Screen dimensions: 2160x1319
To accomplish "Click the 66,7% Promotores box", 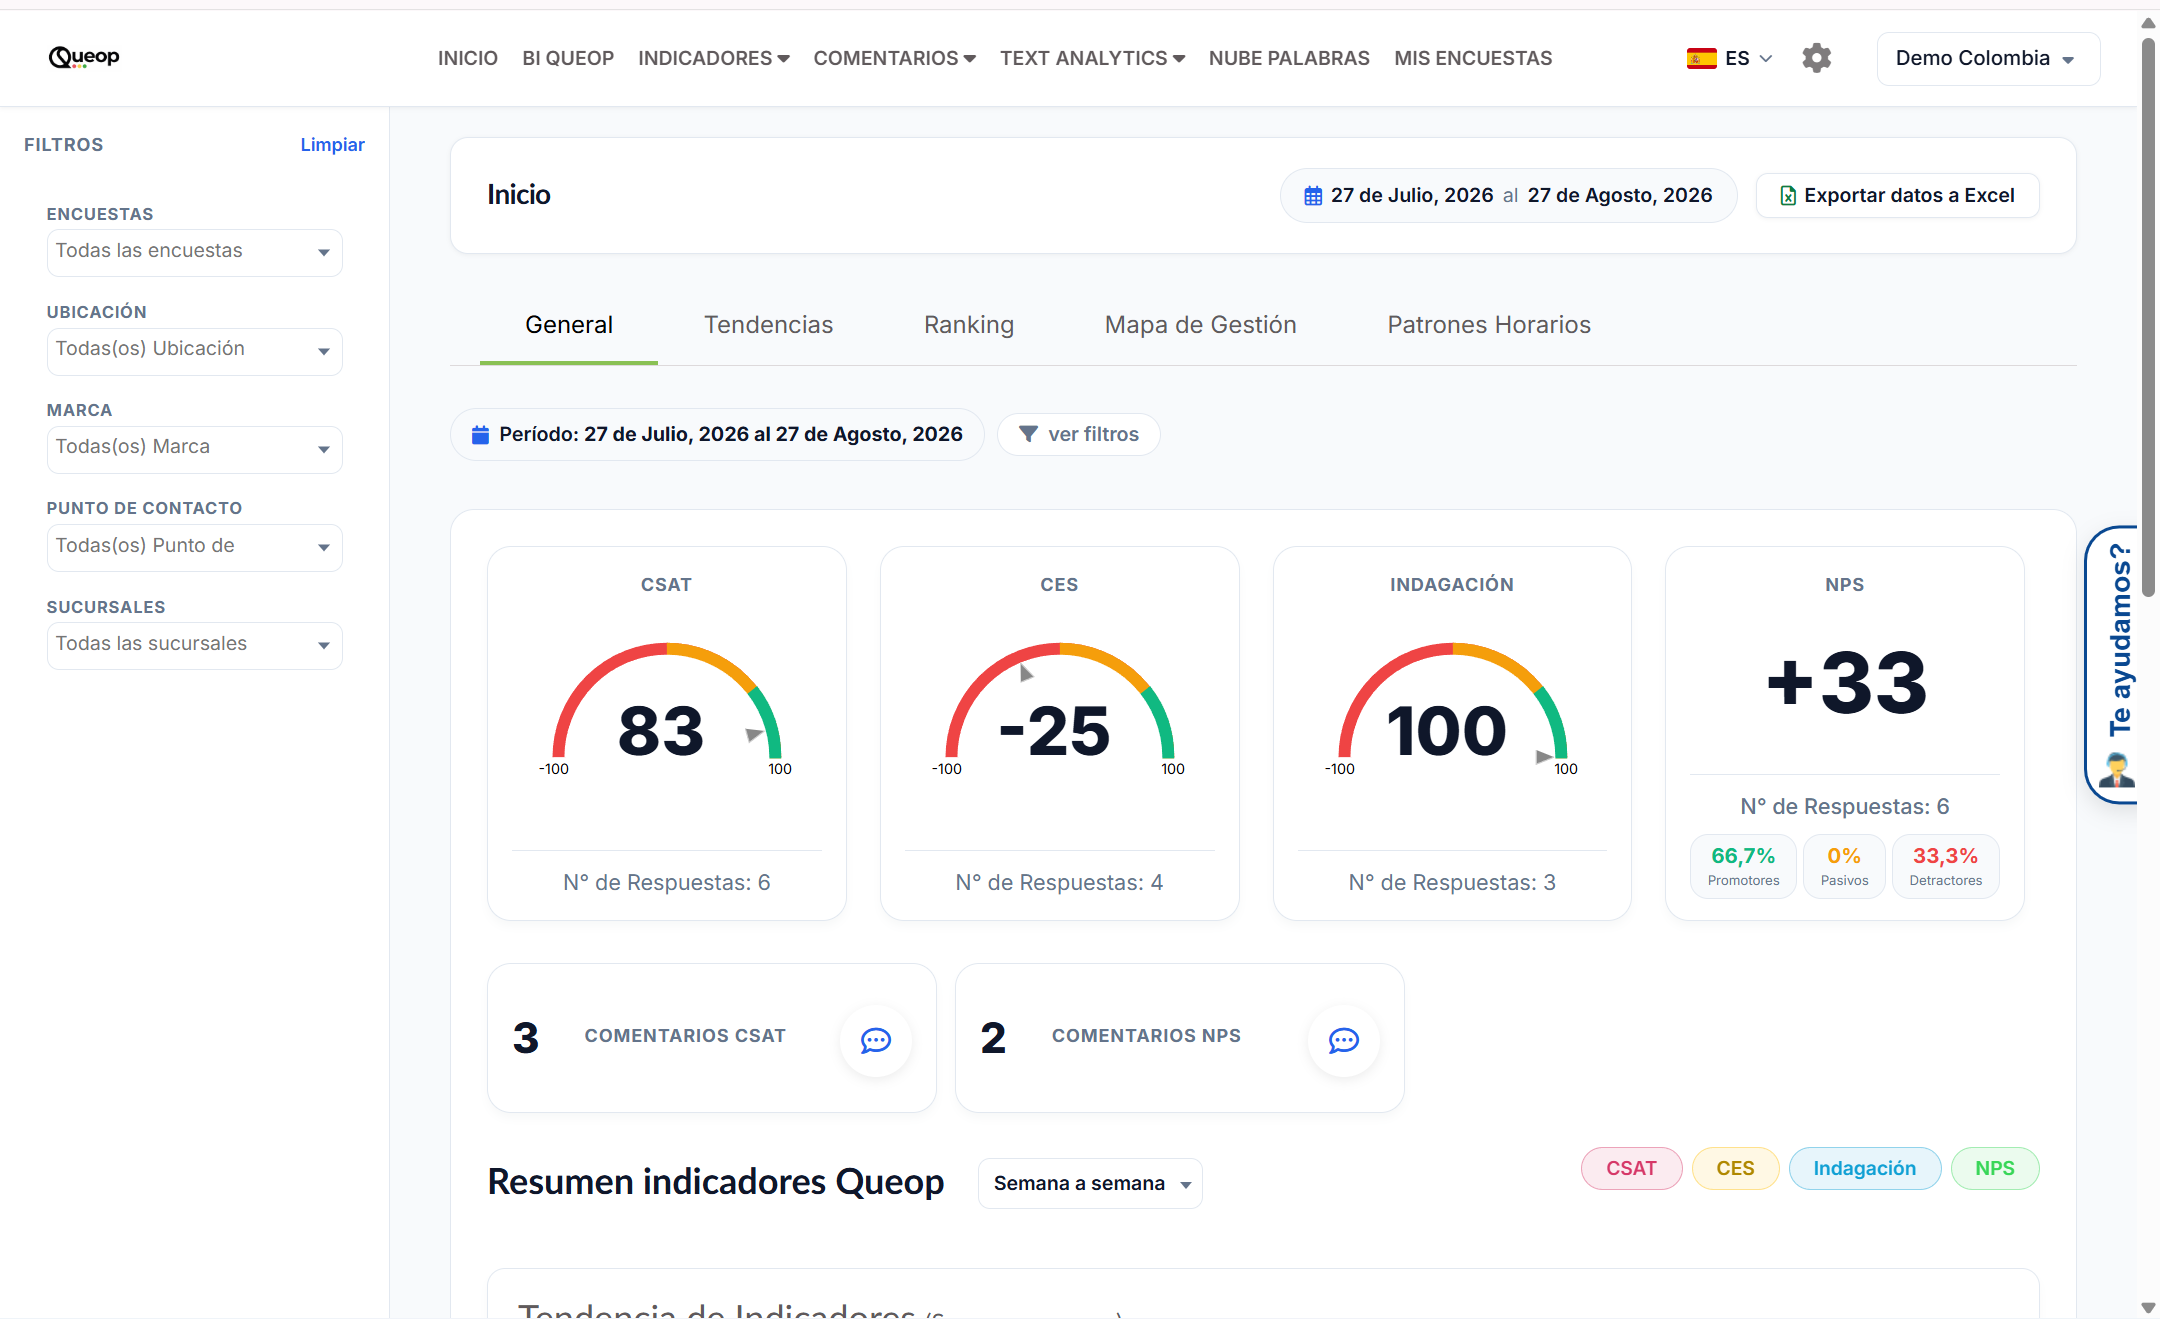I will pyautogui.click(x=1743, y=866).
